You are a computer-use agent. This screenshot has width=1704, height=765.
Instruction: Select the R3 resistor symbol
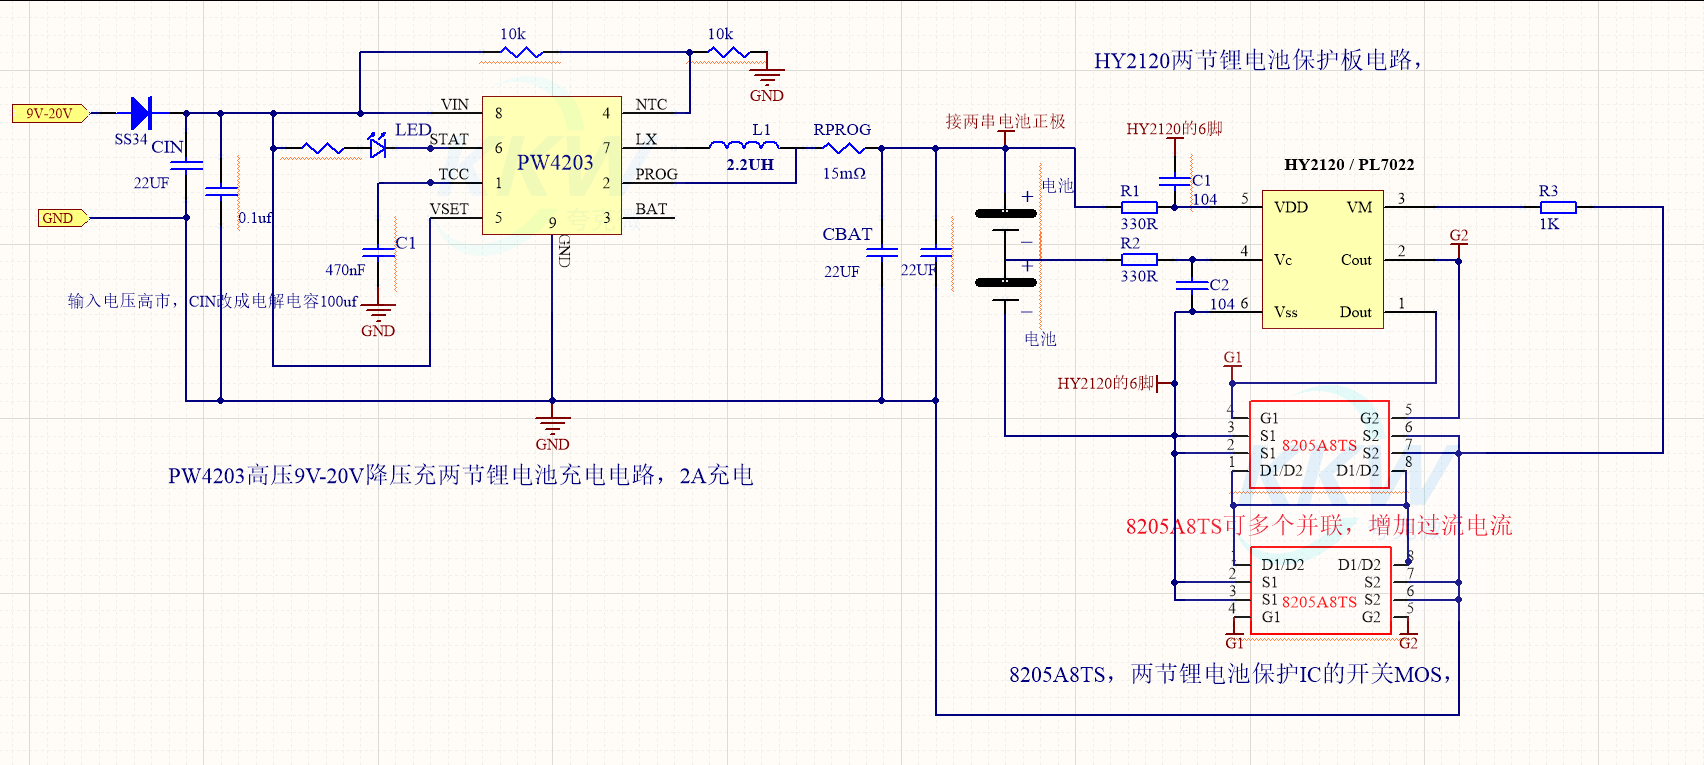coord(1558,207)
